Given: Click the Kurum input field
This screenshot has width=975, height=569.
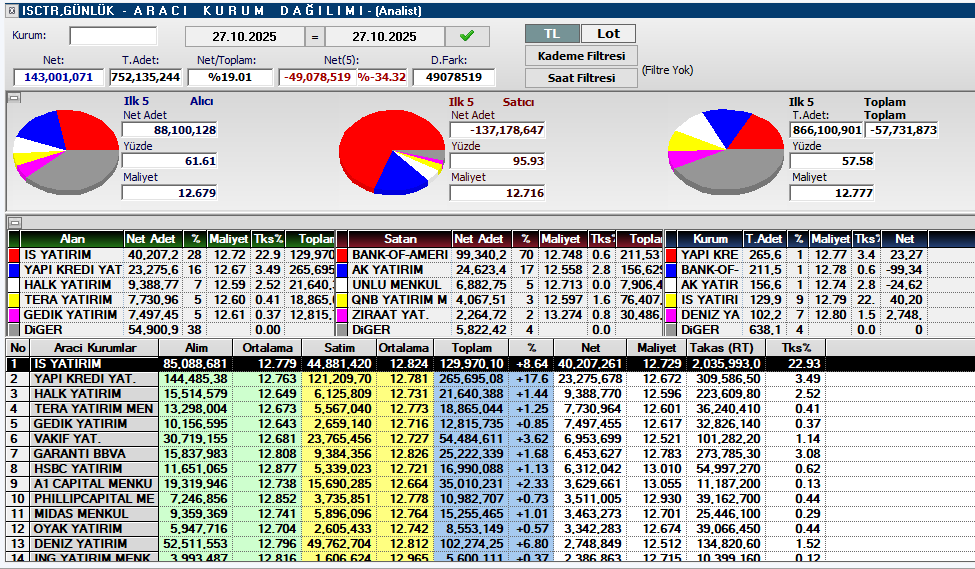Looking at the screenshot, I should click(x=113, y=36).
